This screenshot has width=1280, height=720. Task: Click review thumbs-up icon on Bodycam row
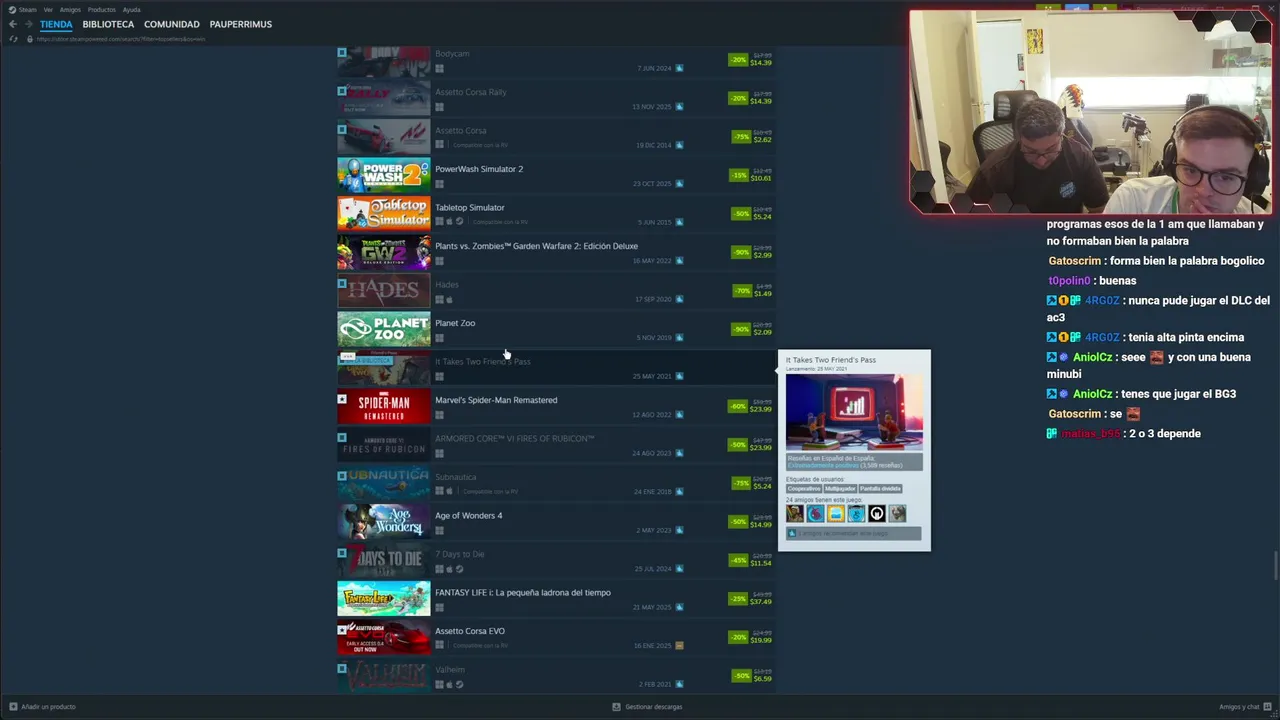coord(679,68)
